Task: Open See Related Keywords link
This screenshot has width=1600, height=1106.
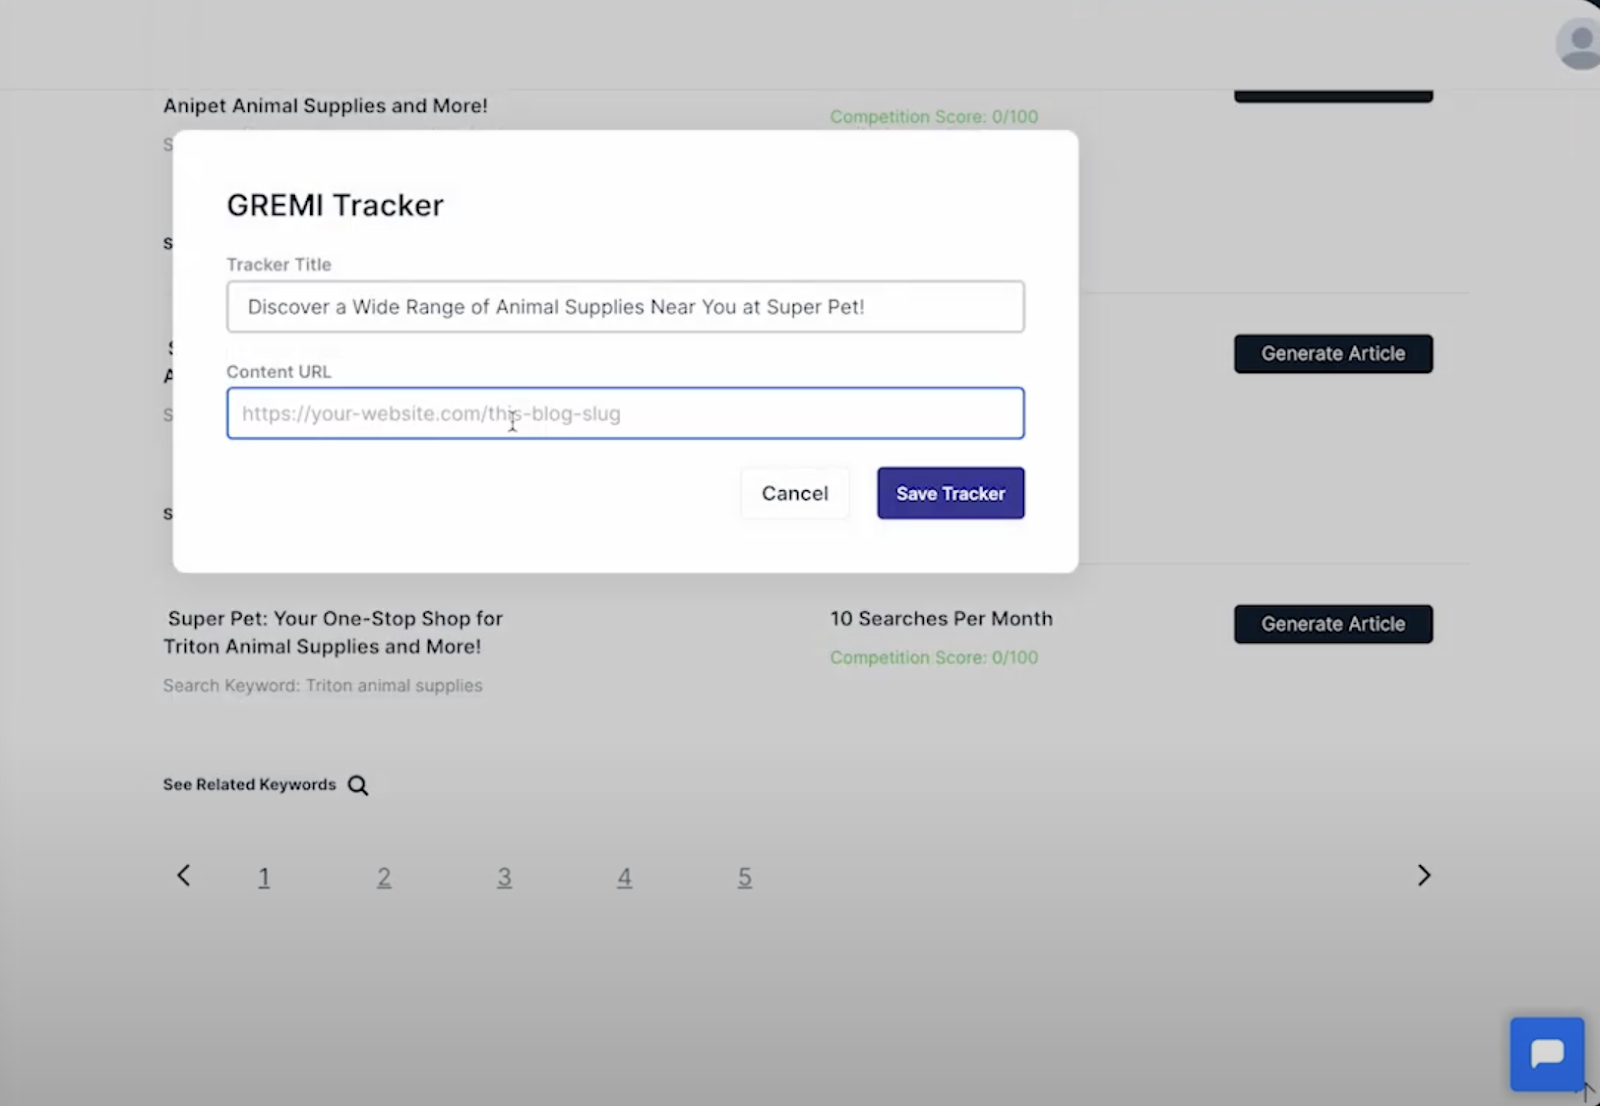Action: pyautogui.click(x=250, y=785)
